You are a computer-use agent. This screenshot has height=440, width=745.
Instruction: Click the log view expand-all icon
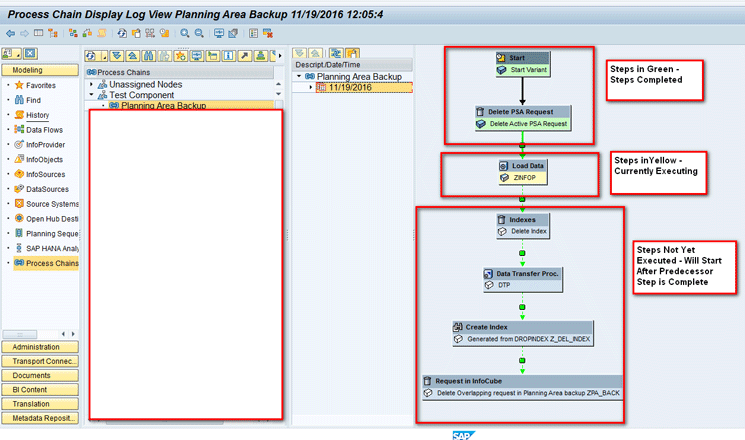tap(300, 53)
